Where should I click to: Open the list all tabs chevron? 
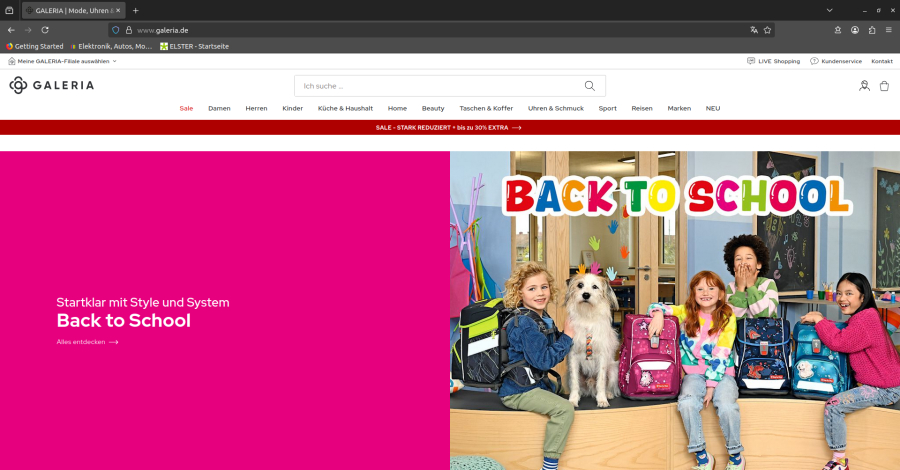[x=829, y=10]
